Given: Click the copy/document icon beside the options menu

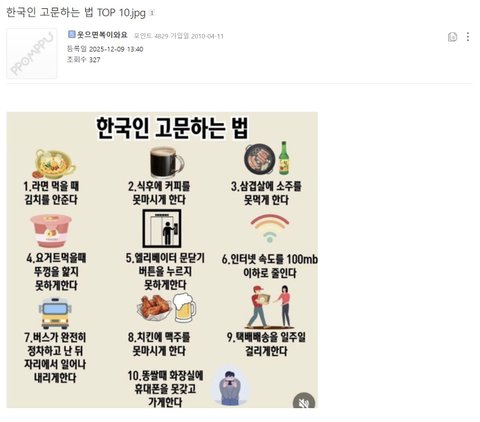Looking at the screenshot, I should tap(452, 37).
